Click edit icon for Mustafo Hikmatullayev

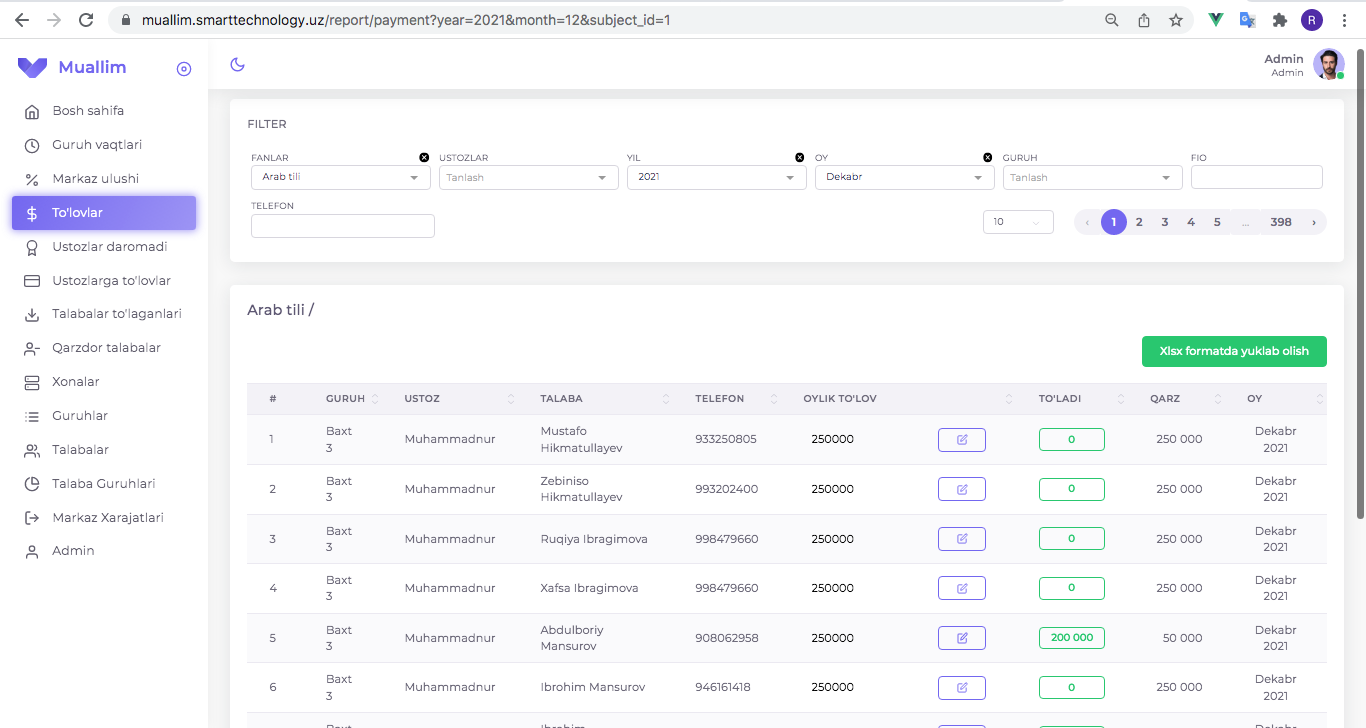coord(961,440)
